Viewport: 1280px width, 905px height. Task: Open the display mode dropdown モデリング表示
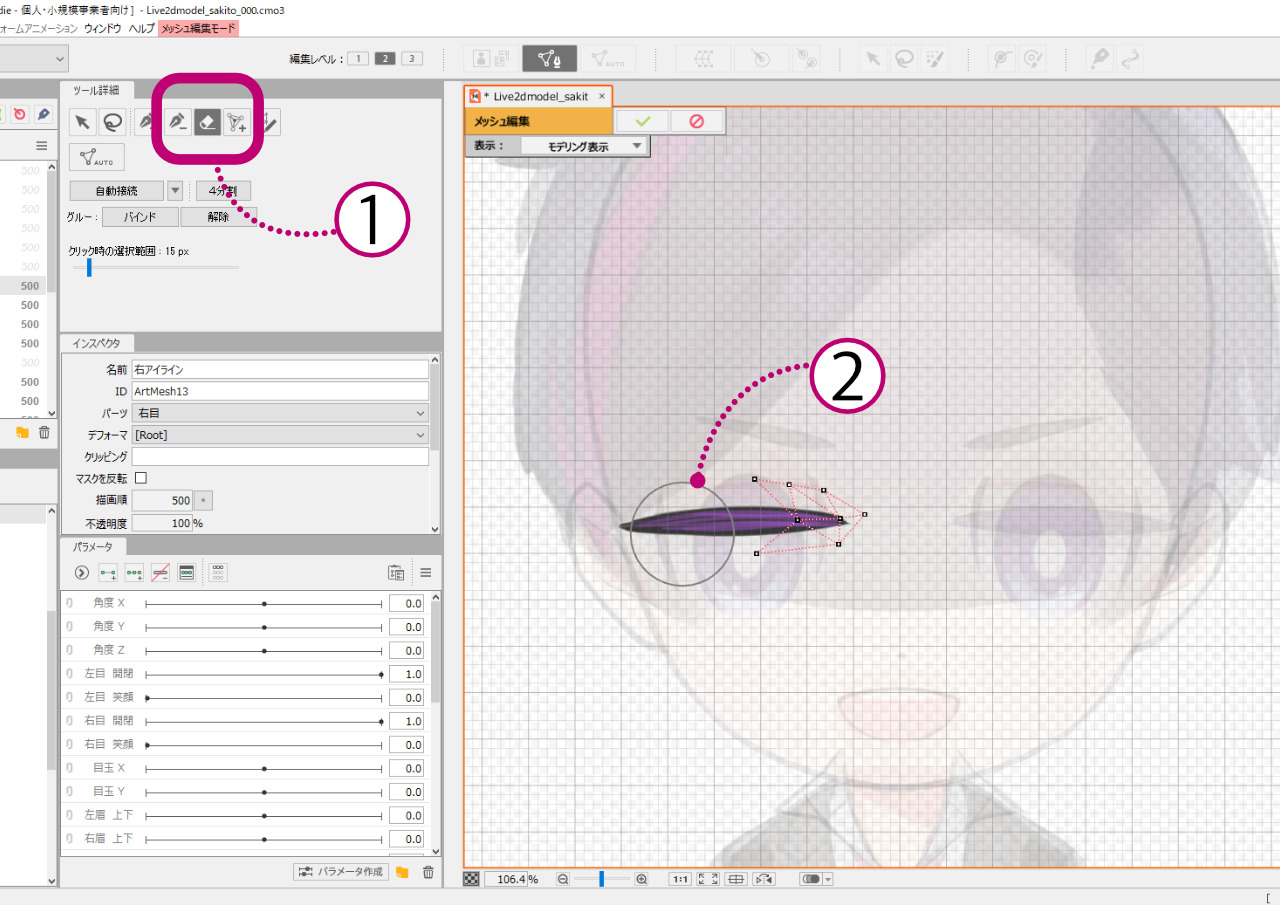pyautogui.click(x=585, y=146)
